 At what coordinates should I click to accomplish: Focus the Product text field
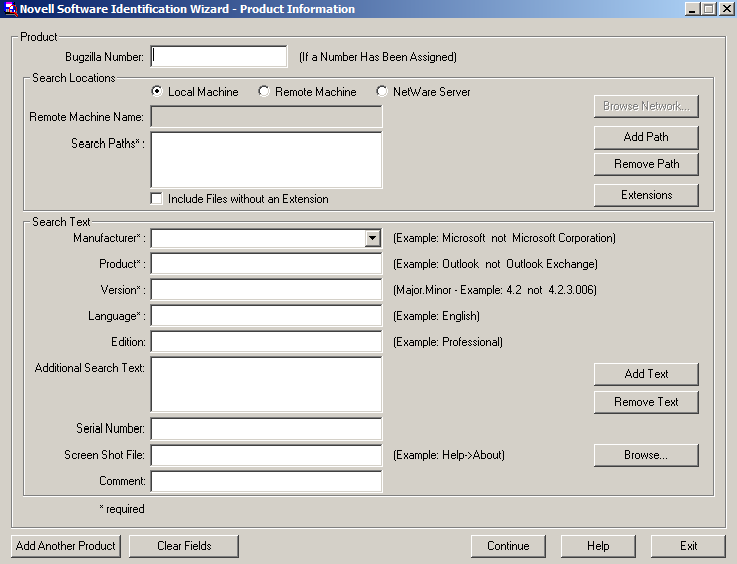(x=267, y=264)
